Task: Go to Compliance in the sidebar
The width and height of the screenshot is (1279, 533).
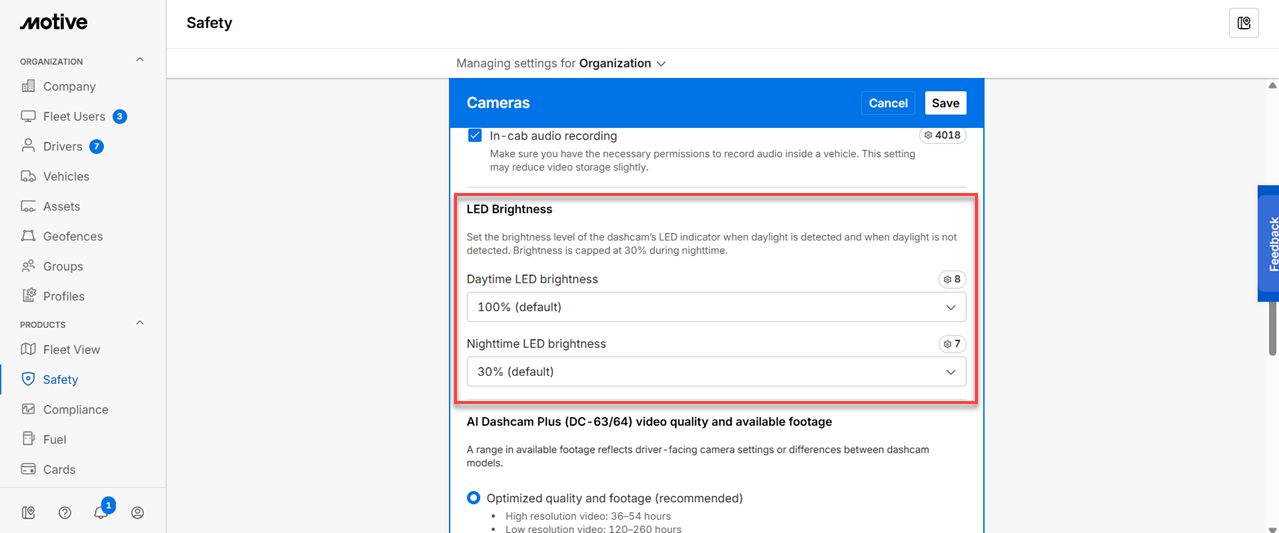Action: tap(75, 410)
